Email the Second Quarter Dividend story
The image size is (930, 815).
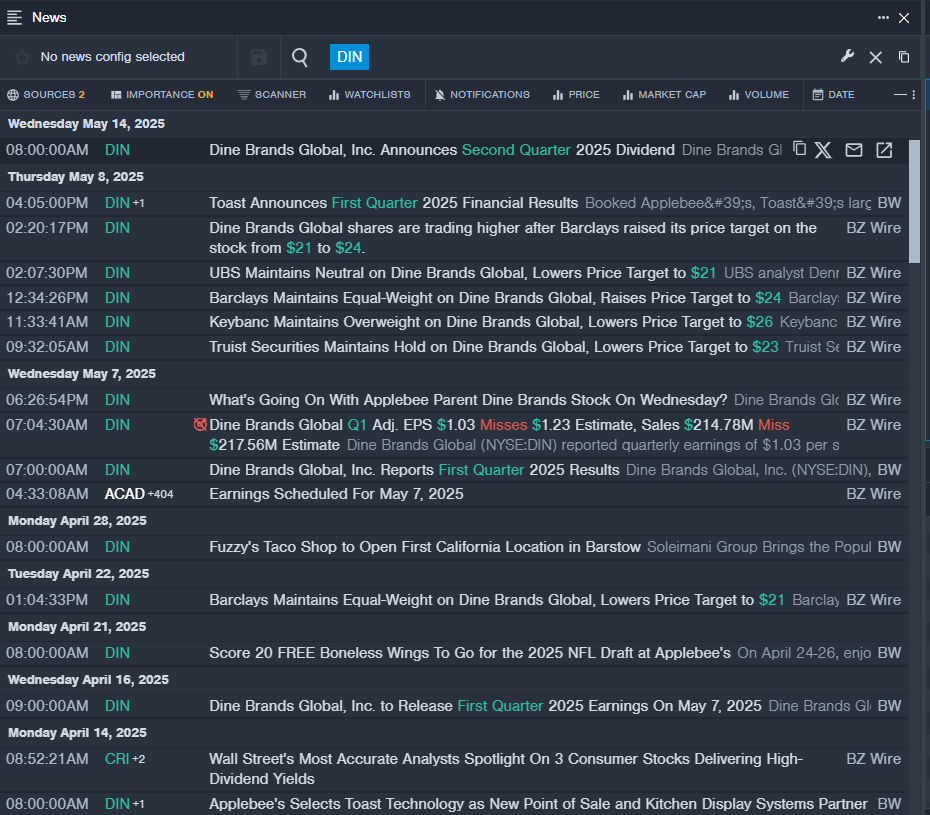click(x=853, y=150)
